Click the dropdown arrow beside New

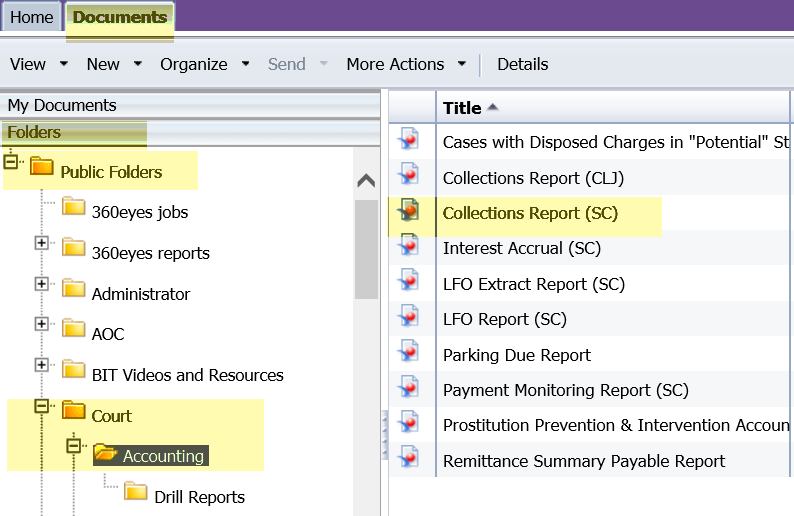(x=138, y=64)
